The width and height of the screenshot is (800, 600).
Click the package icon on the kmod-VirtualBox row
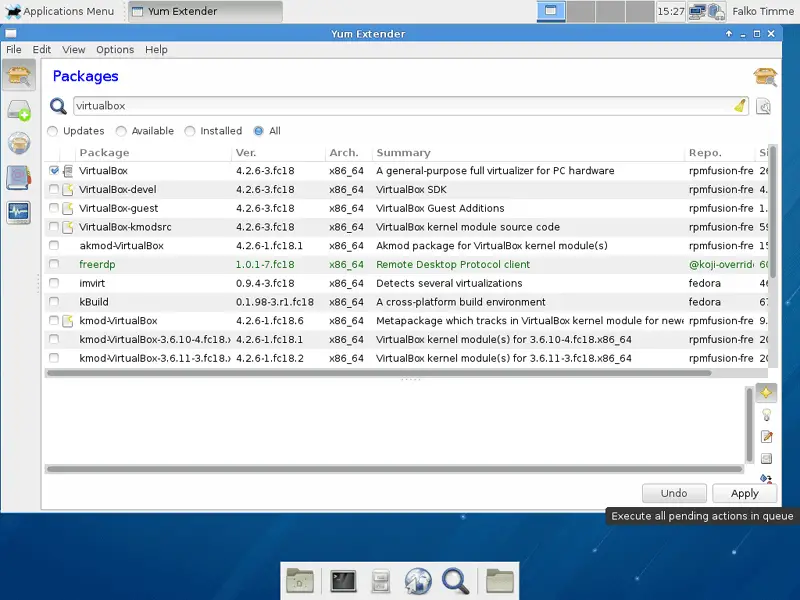coord(68,321)
